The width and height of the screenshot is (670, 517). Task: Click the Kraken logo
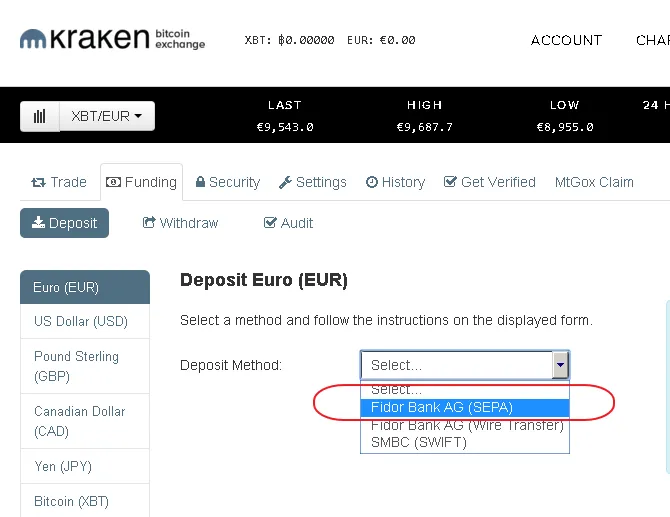(112, 38)
